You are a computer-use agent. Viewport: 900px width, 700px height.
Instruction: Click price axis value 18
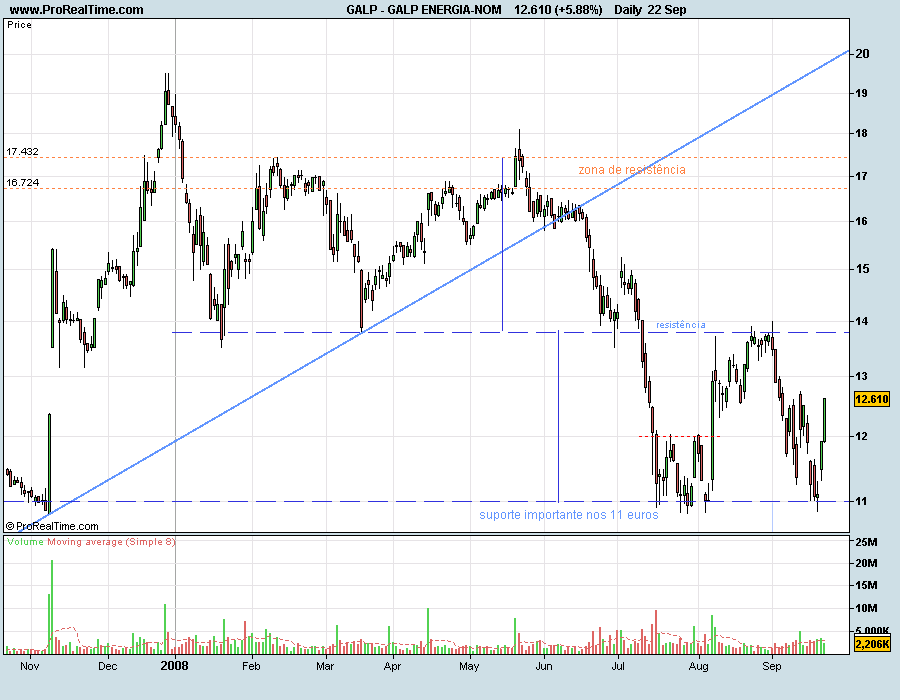[861, 133]
